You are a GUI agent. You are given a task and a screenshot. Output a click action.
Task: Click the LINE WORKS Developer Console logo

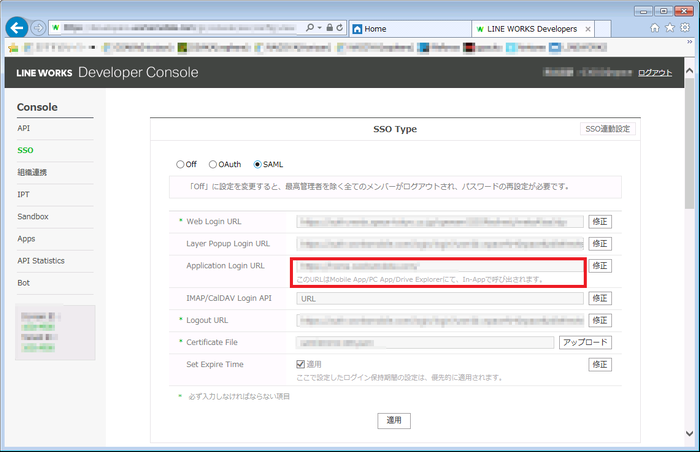(x=107, y=72)
